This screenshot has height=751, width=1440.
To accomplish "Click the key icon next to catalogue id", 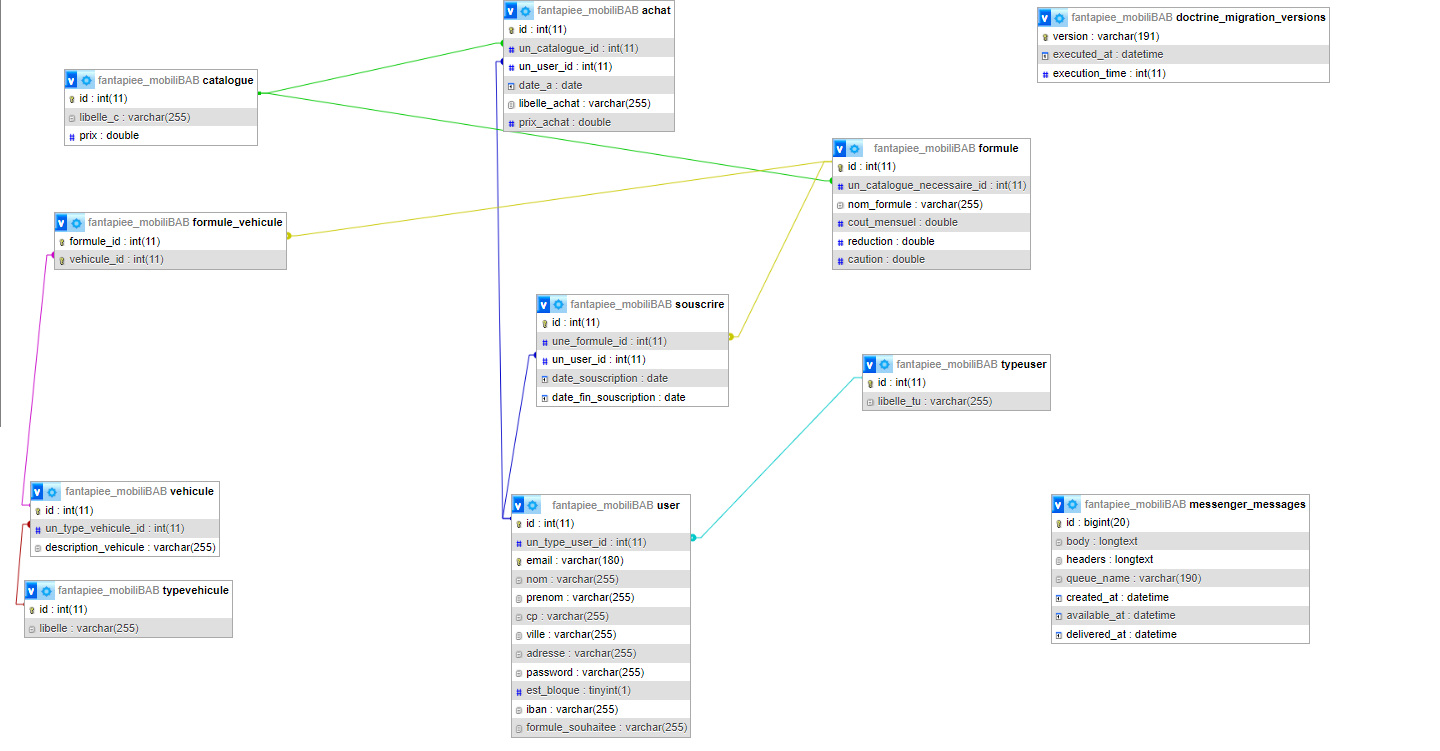I will 72,99.
